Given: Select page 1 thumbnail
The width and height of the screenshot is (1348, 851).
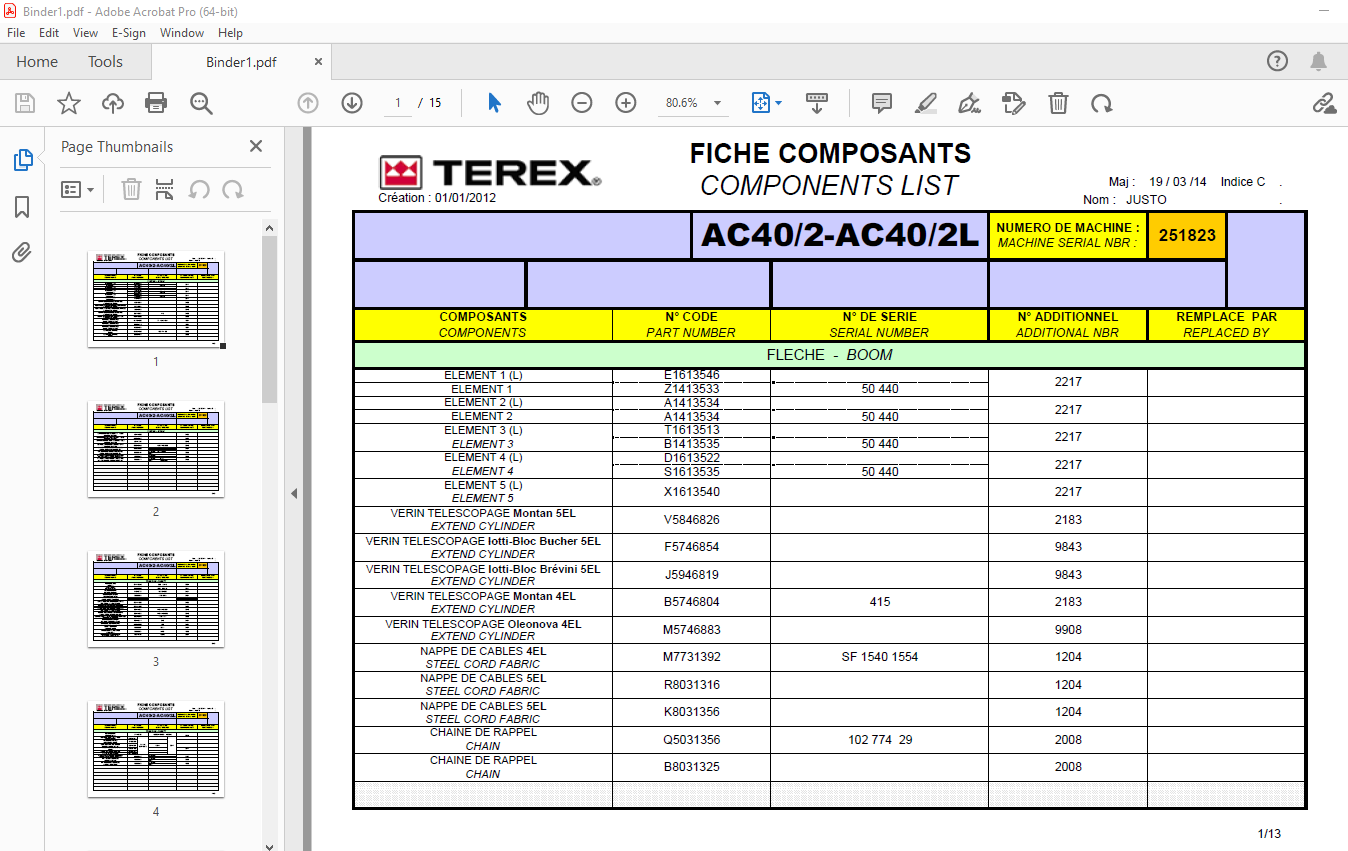Looking at the screenshot, I should [156, 298].
